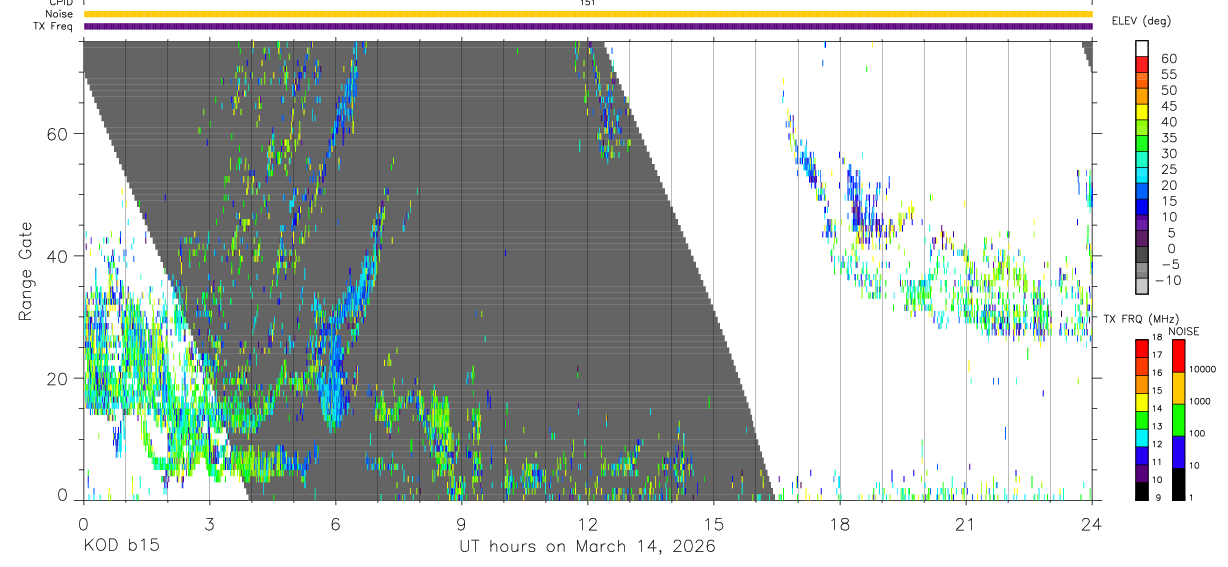The height and width of the screenshot is (567, 1228).
Task: Select the green segment of NOISE colorbar
Action: click(1178, 420)
